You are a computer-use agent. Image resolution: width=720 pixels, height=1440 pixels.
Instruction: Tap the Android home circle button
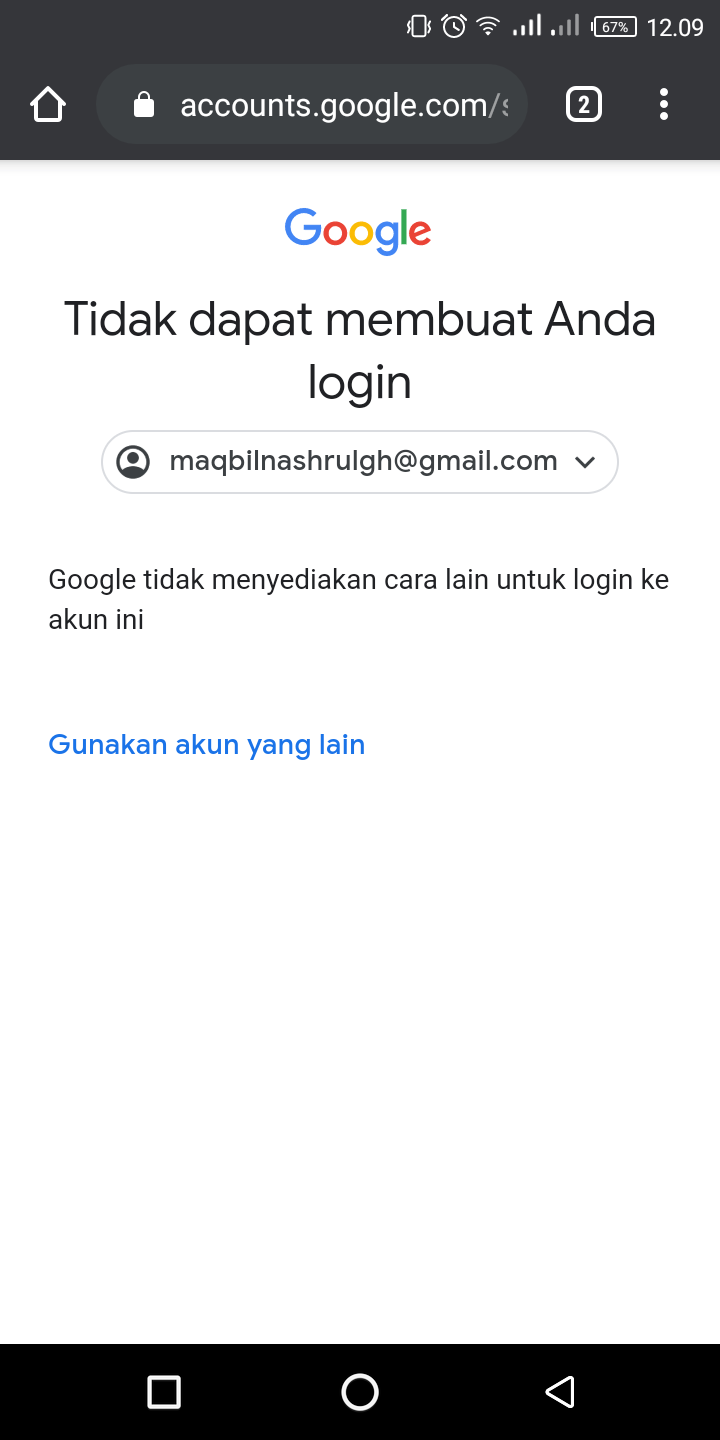[360, 1392]
